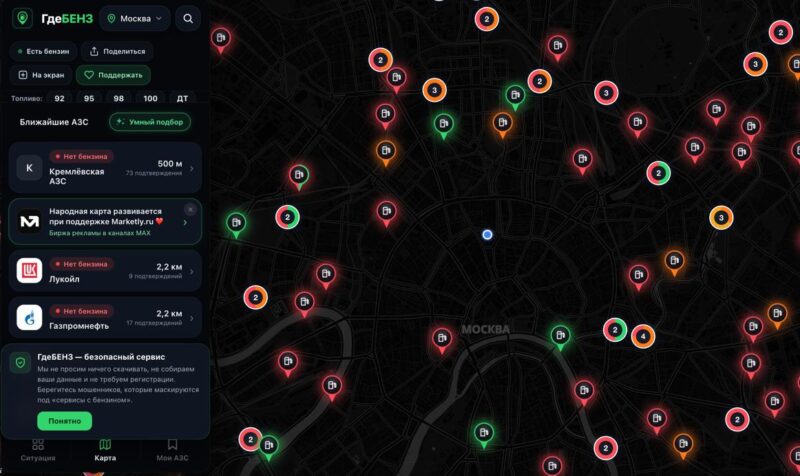This screenshot has width=800, height=476.
Task: Switch to the Мои АЗС tab
Action: click(x=172, y=450)
